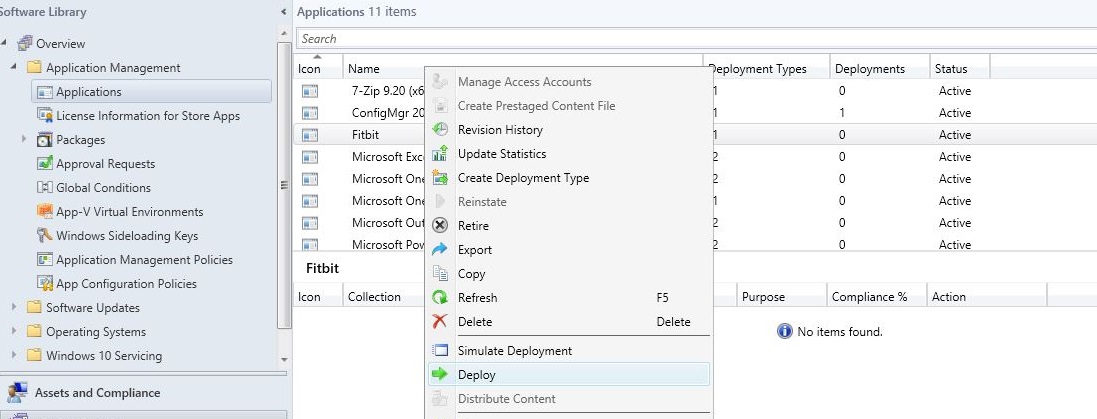Click Application Management Policies icon
Screen dimensions: 1097x419
(x=45, y=260)
